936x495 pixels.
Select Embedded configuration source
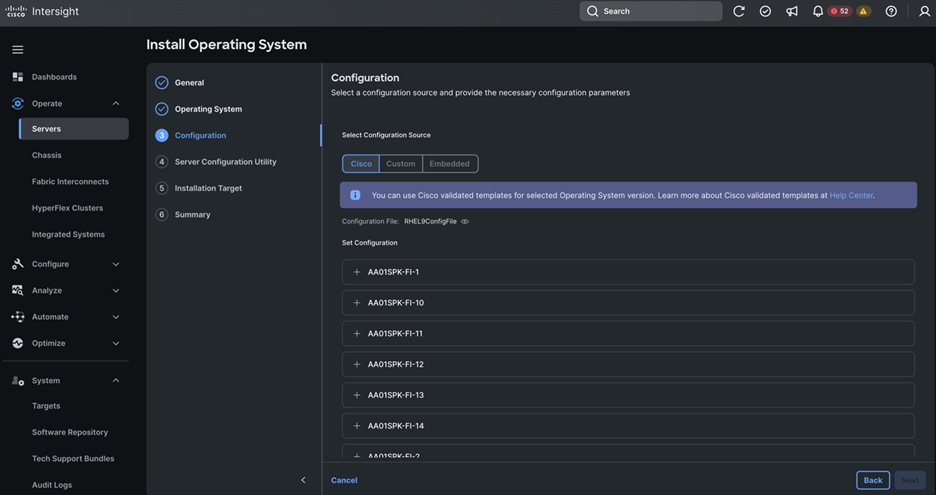449,164
